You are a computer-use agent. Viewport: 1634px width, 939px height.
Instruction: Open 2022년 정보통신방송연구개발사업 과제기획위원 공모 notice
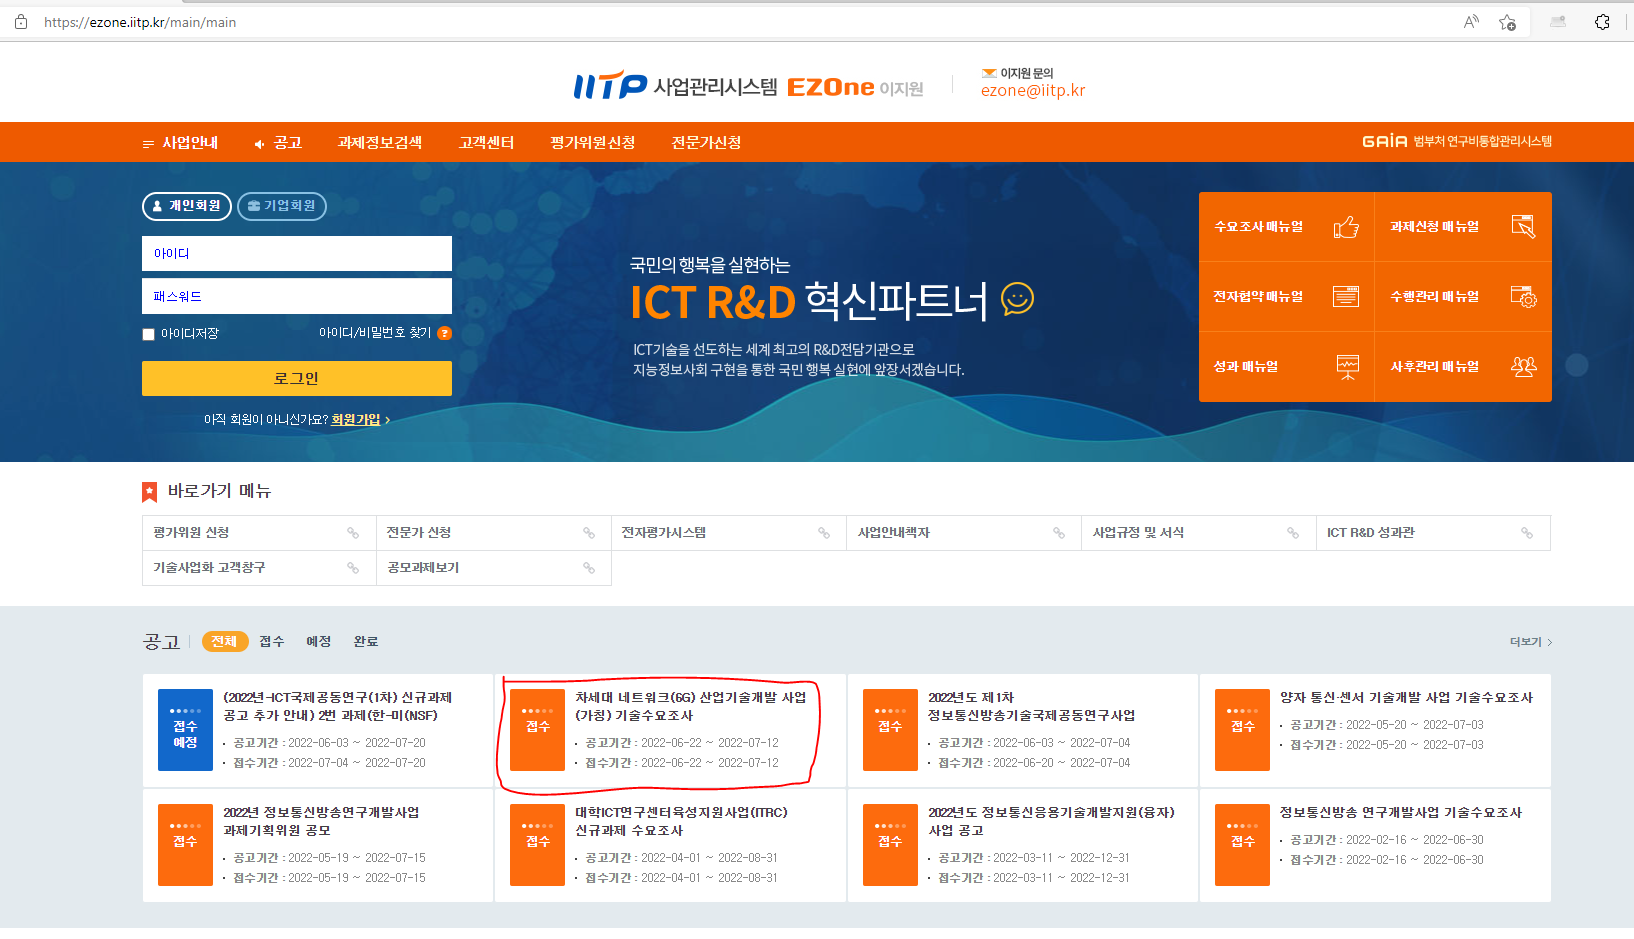pyautogui.click(x=321, y=822)
